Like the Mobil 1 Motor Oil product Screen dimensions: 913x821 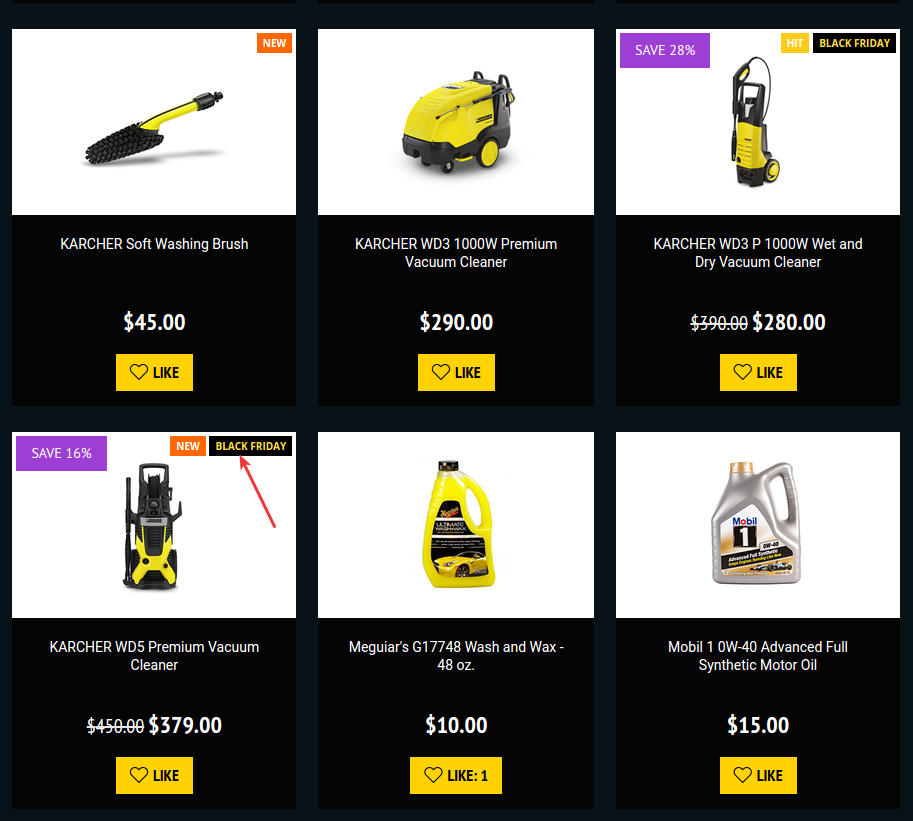pos(758,775)
